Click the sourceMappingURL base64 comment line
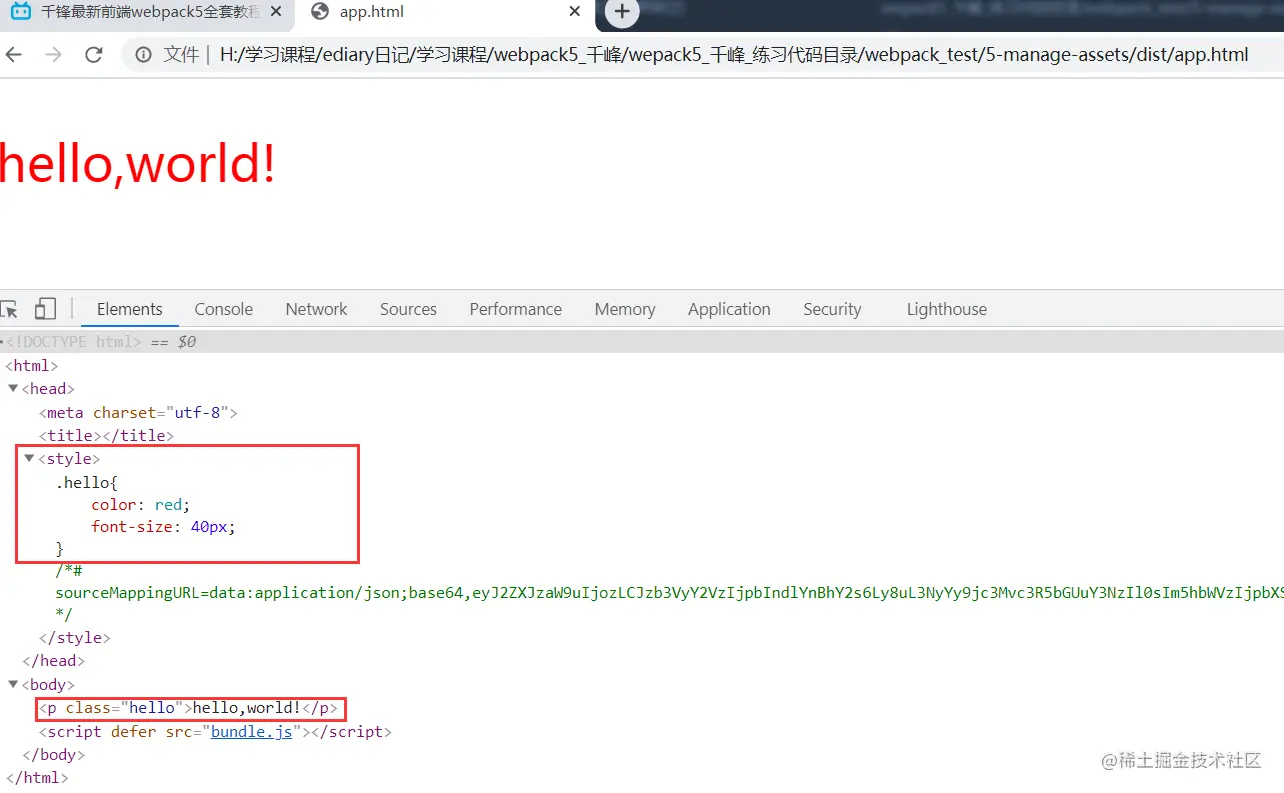1284x793 pixels. tap(669, 592)
